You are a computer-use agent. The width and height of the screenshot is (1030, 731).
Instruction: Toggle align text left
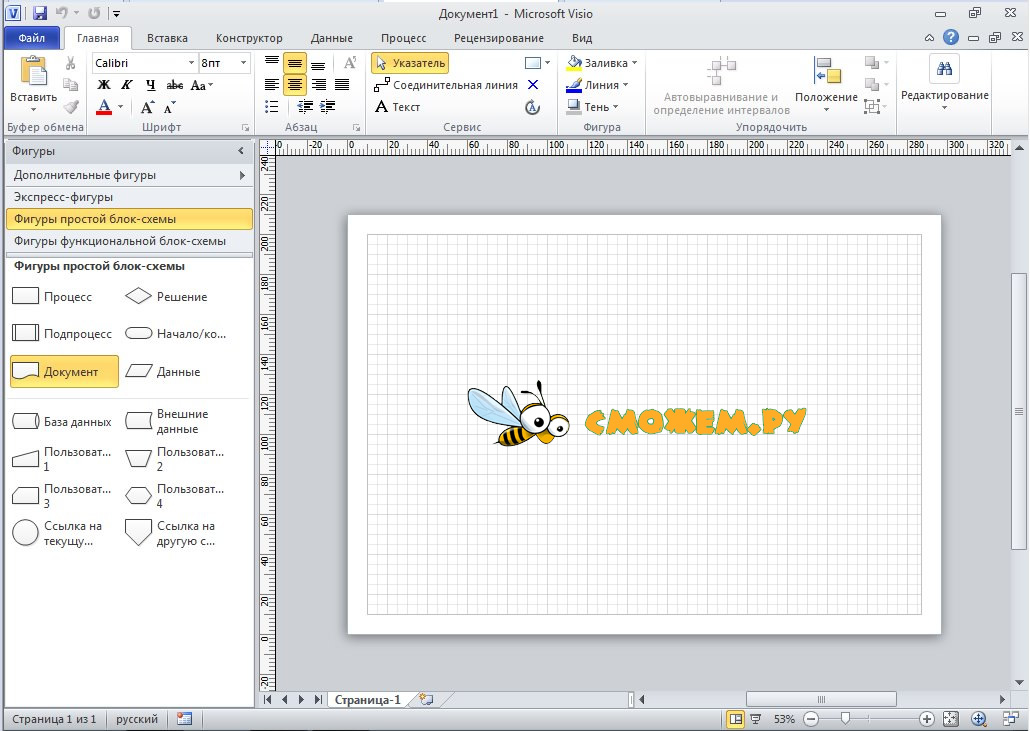[x=271, y=85]
